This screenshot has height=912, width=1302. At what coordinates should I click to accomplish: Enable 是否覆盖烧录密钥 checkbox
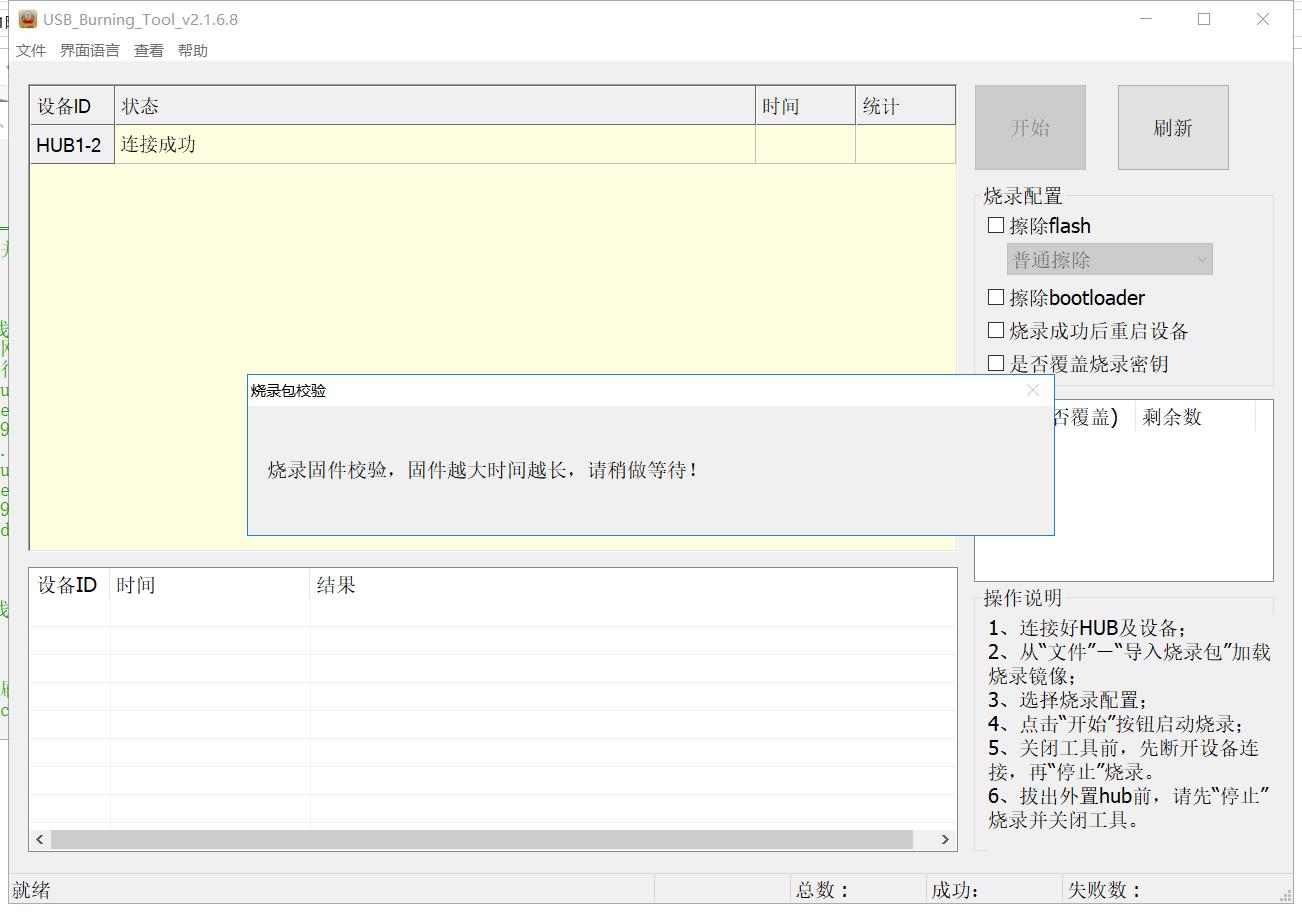click(996, 364)
